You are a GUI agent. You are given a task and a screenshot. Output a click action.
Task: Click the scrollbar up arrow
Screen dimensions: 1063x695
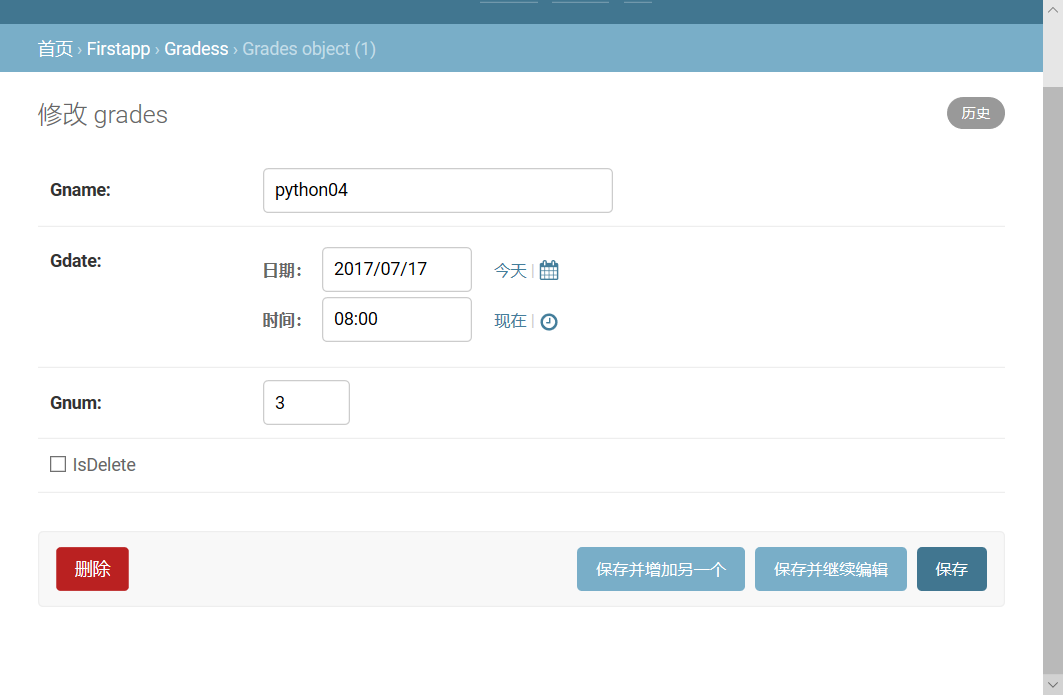(x=1053, y=9)
